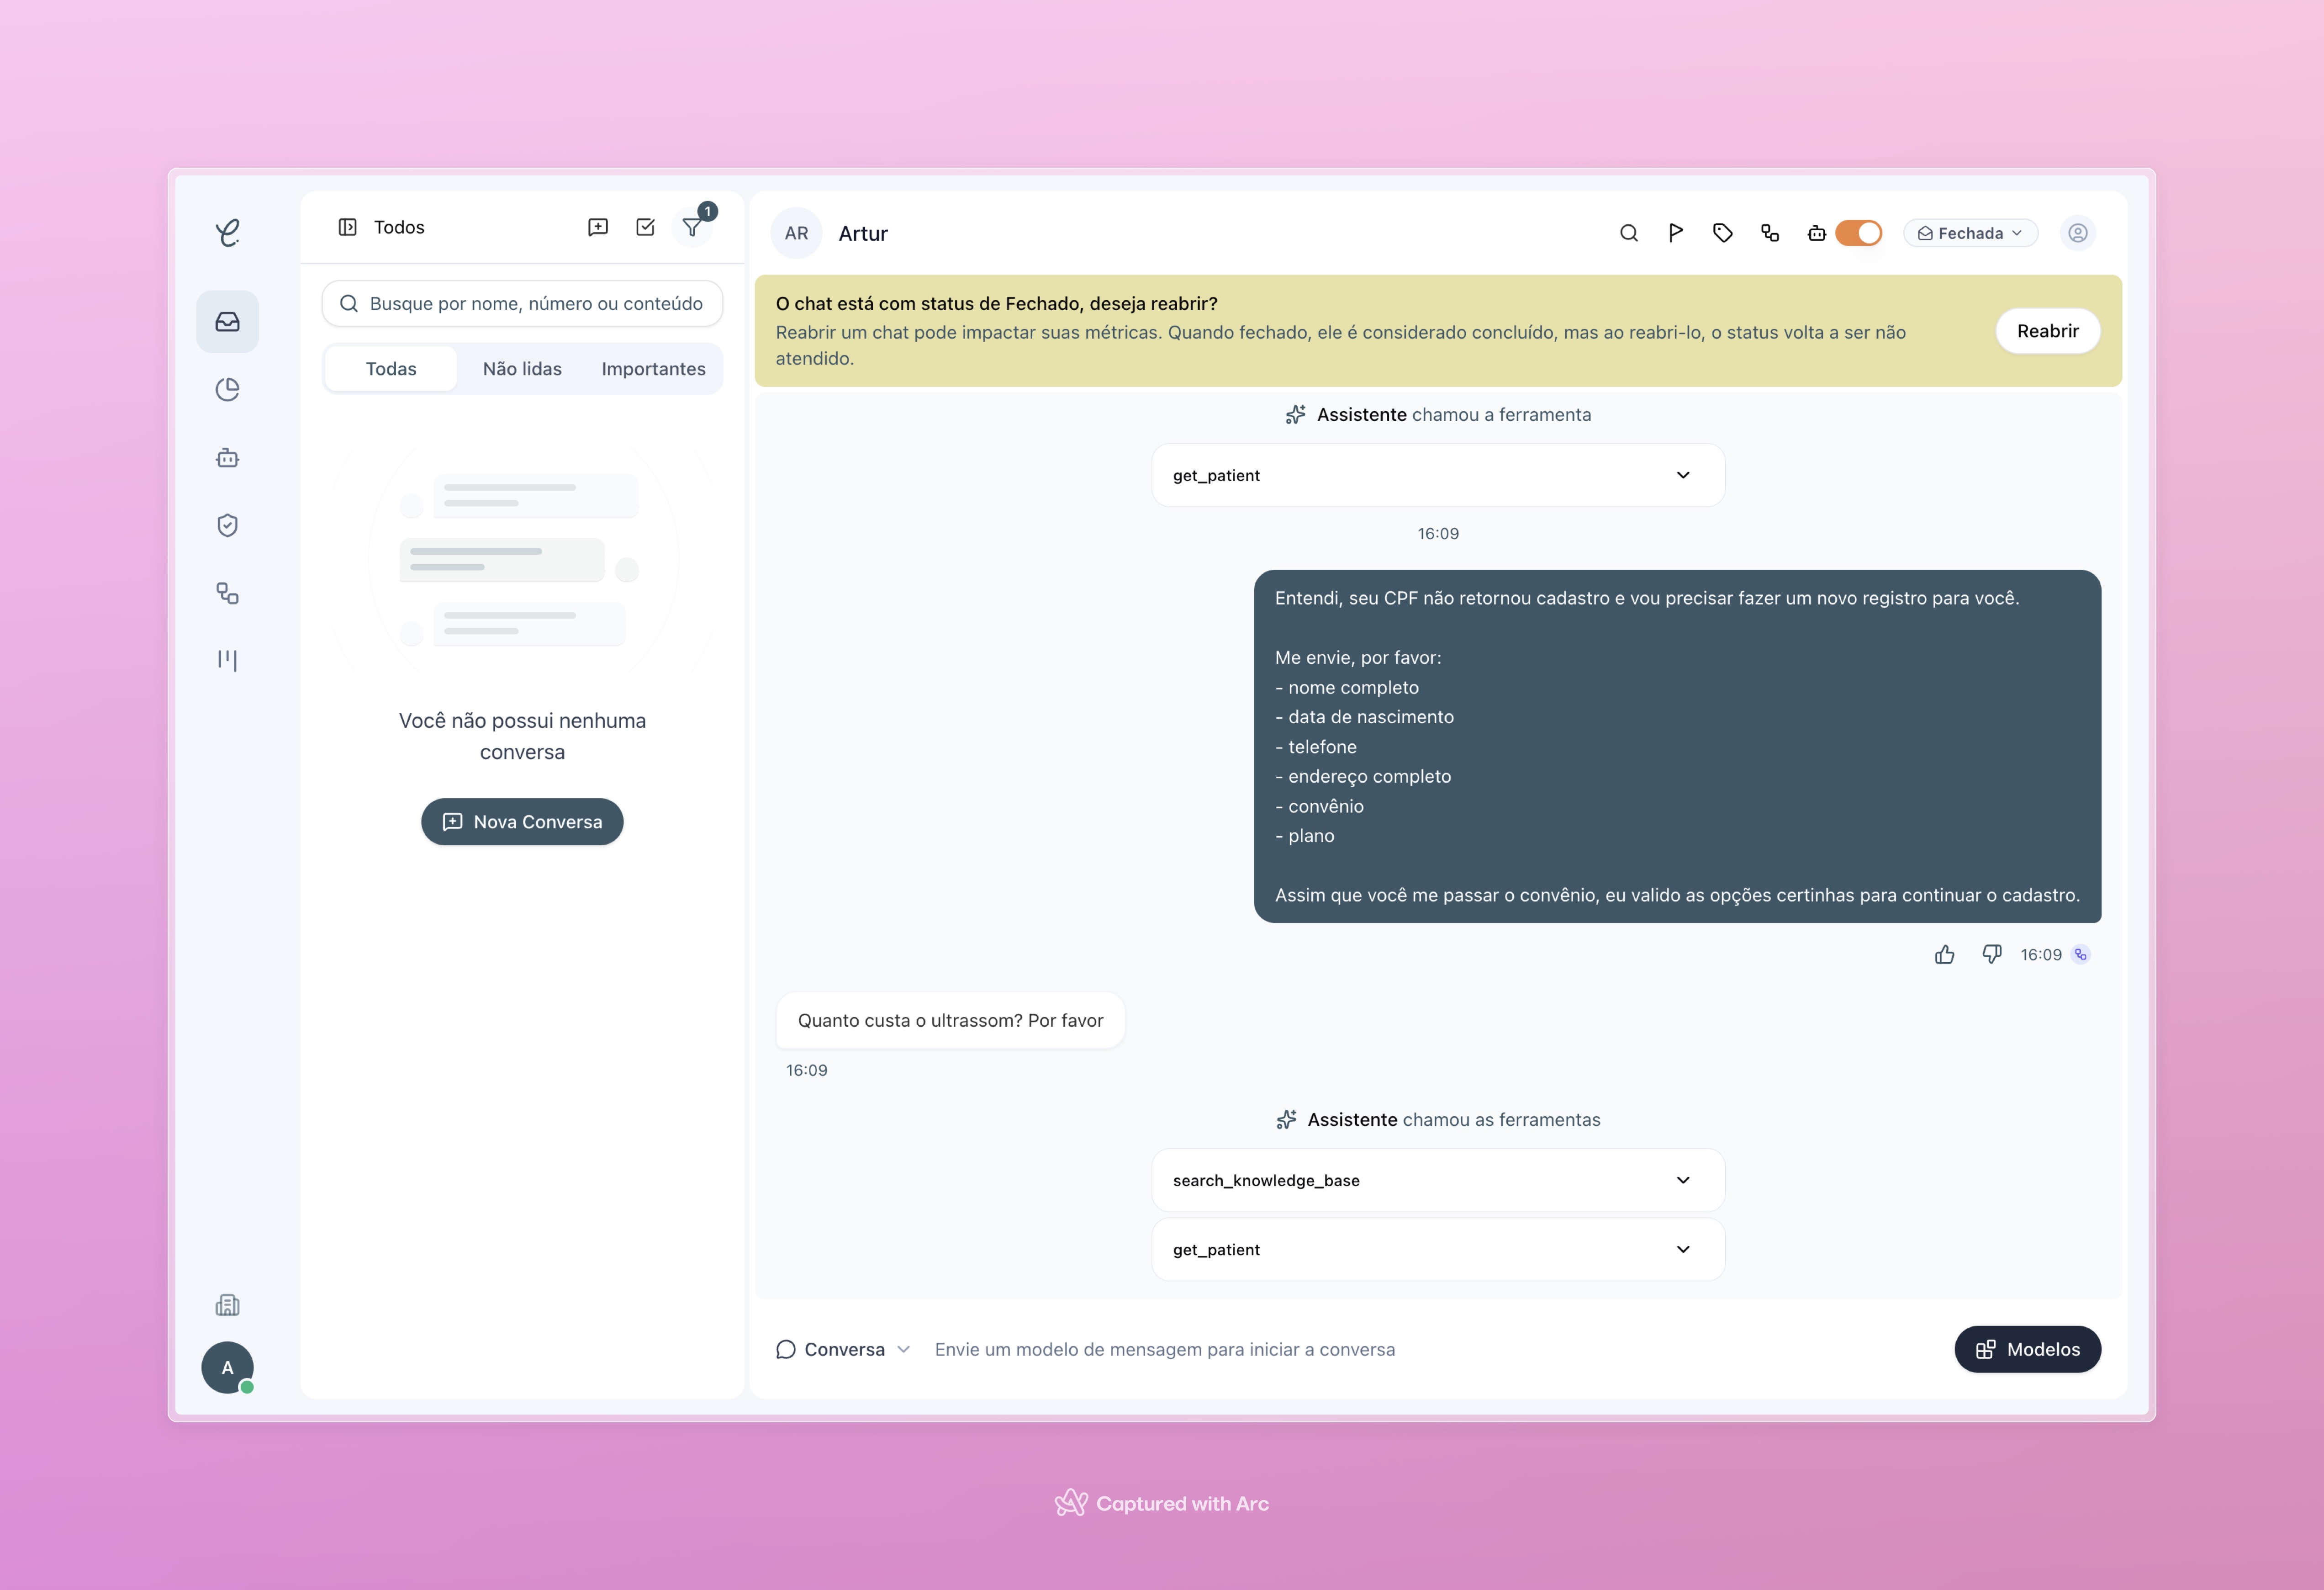
Task: Click the AR contact avatar
Action: click(x=796, y=233)
